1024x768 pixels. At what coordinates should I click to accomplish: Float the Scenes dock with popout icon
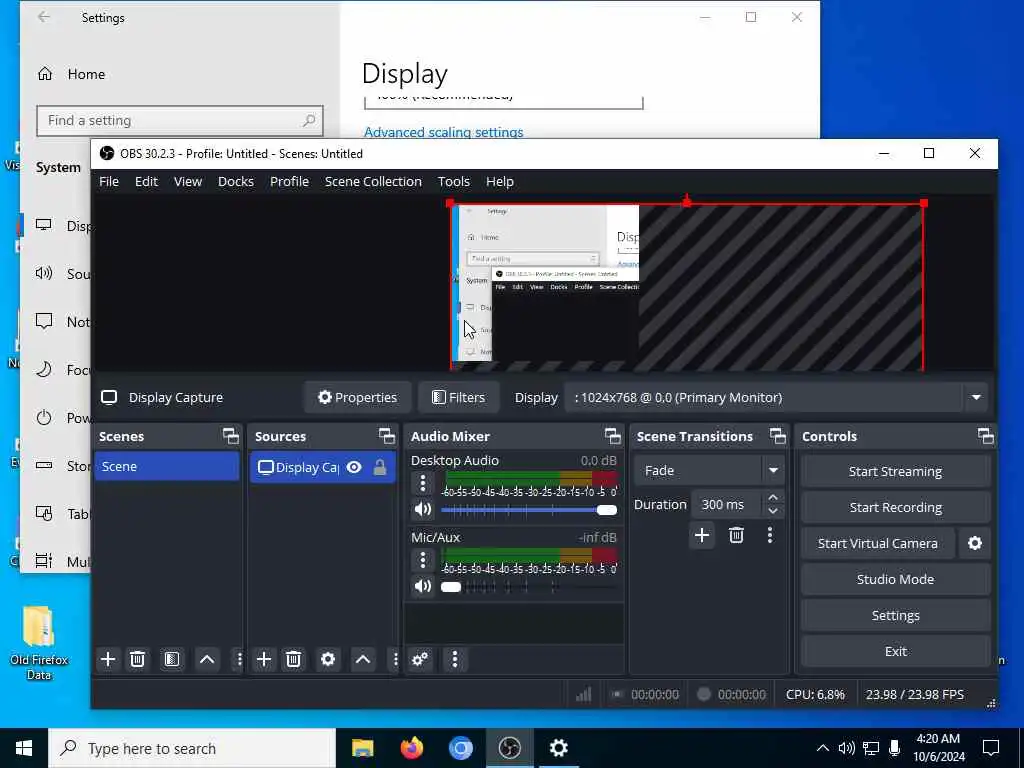[x=231, y=436]
